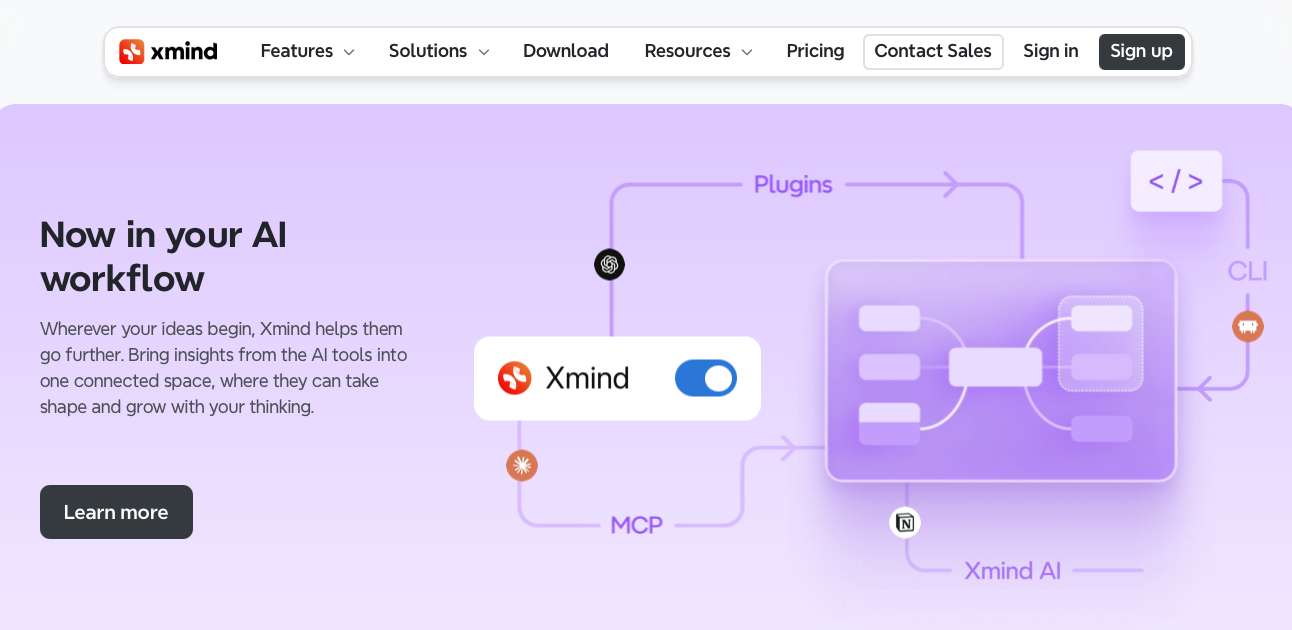Click the mind map illustration panel
Screen dimensions: 1292x630
pos(1001,371)
